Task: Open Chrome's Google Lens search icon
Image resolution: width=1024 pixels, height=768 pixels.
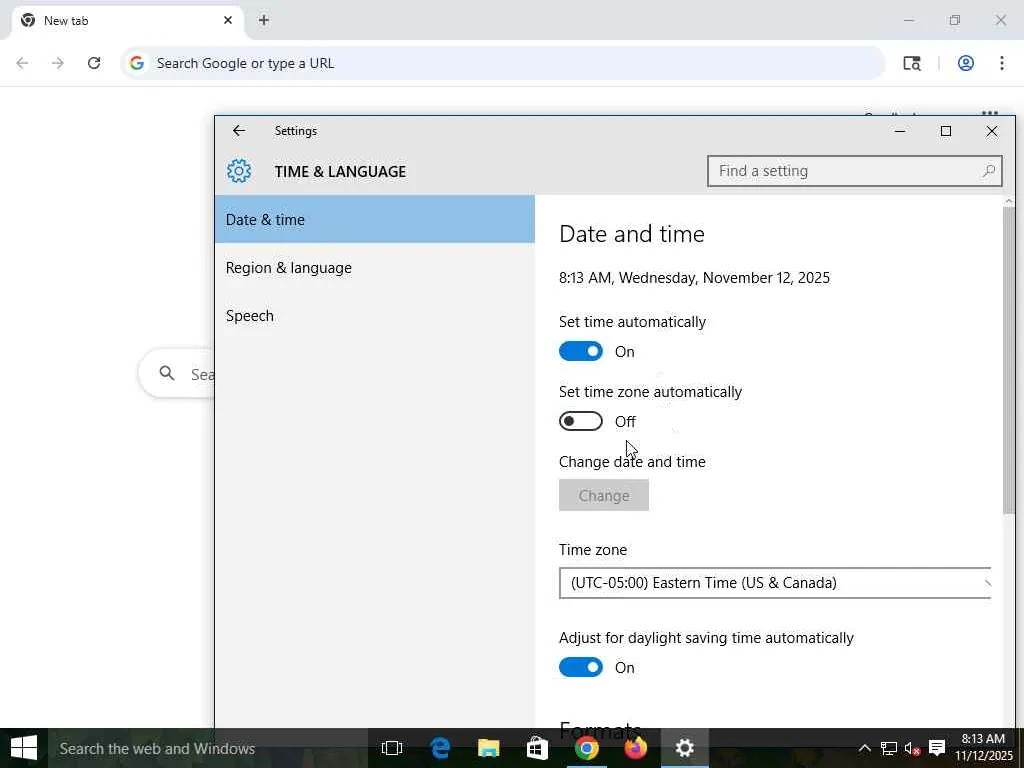Action: pos(912,63)
